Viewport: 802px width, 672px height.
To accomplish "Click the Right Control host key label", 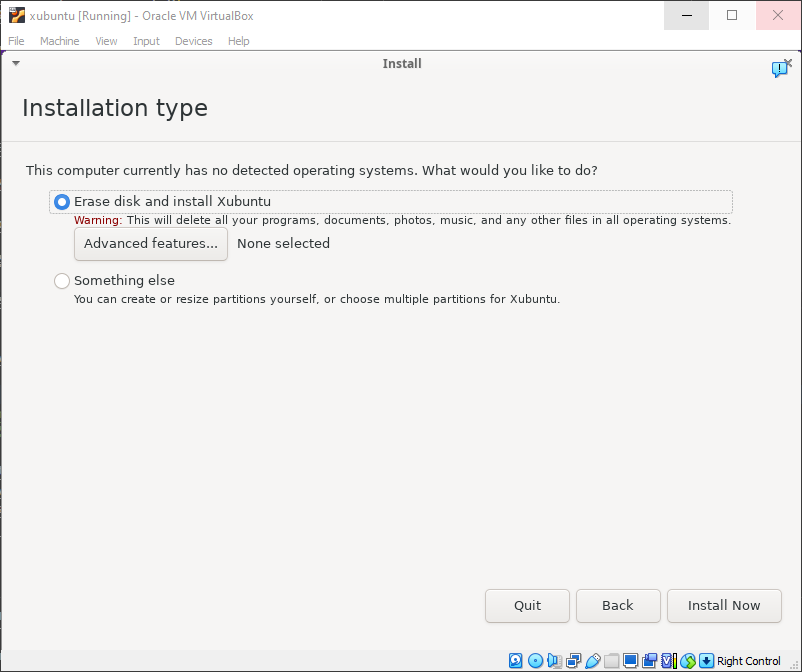I will (x=749, y=661).
